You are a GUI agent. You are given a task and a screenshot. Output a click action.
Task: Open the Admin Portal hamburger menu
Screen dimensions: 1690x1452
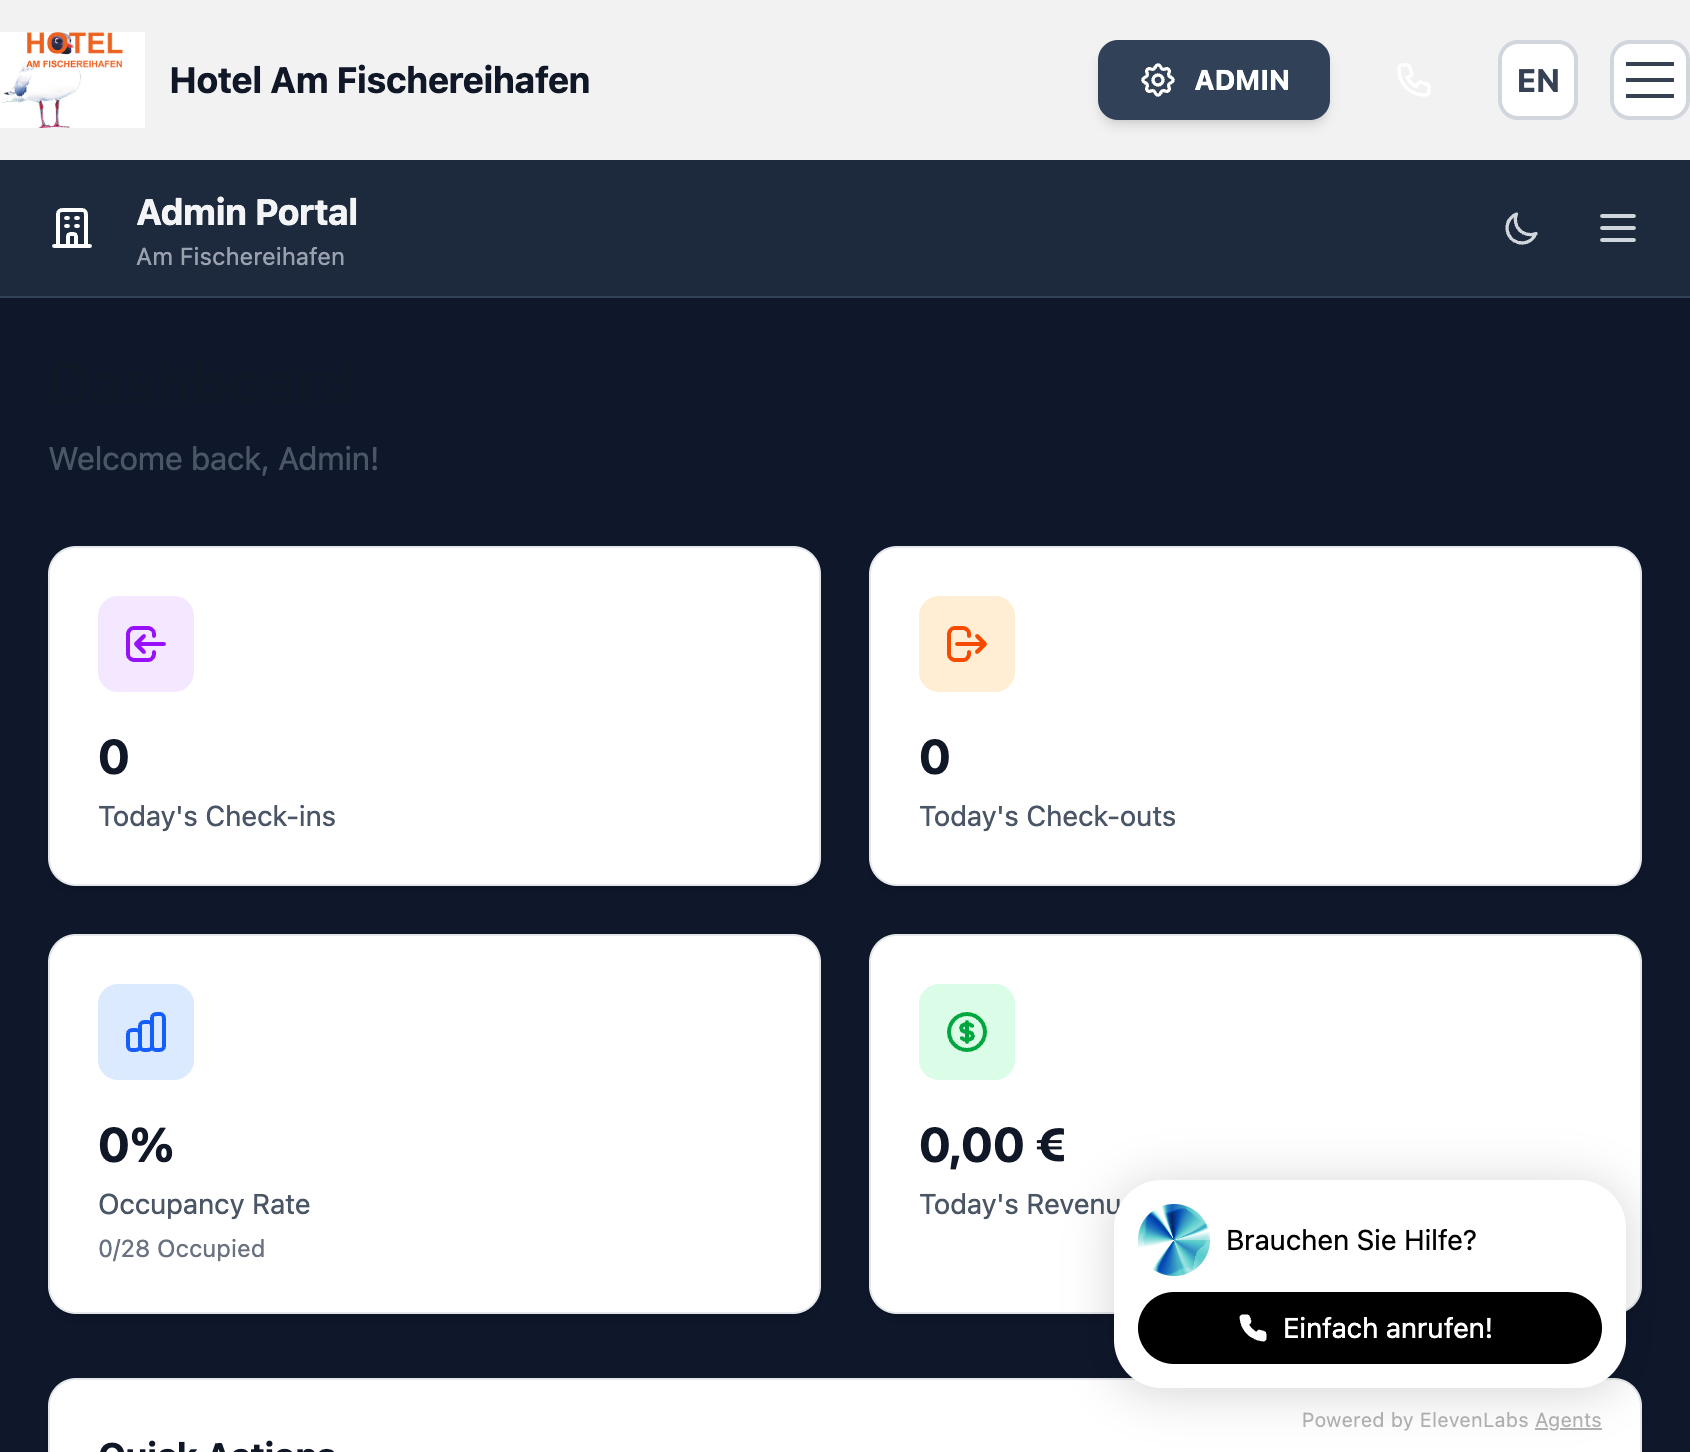[1617, 228]
